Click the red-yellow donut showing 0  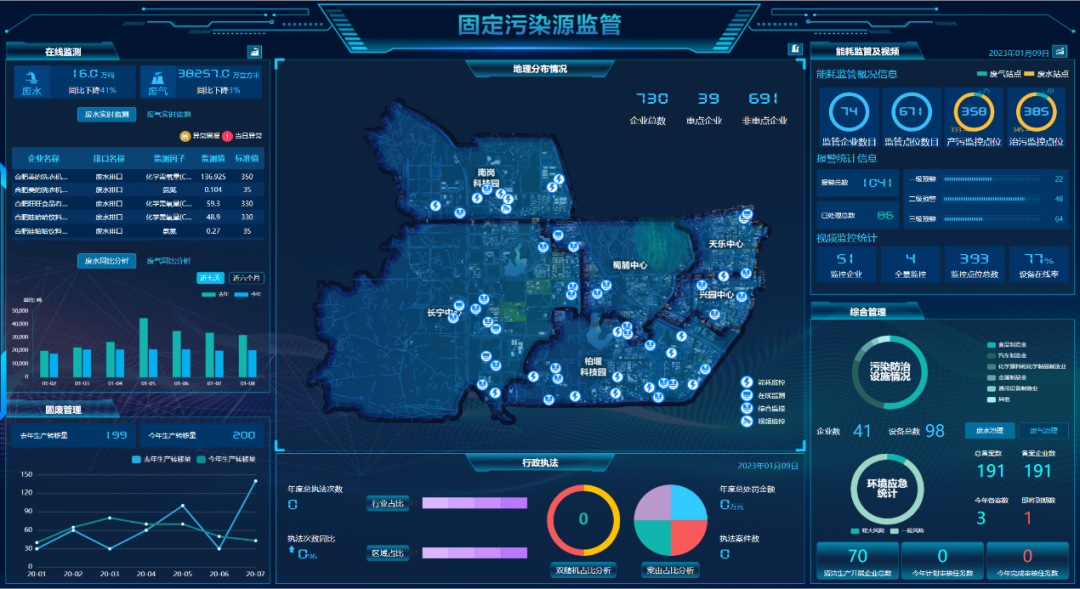coord(583,520)
